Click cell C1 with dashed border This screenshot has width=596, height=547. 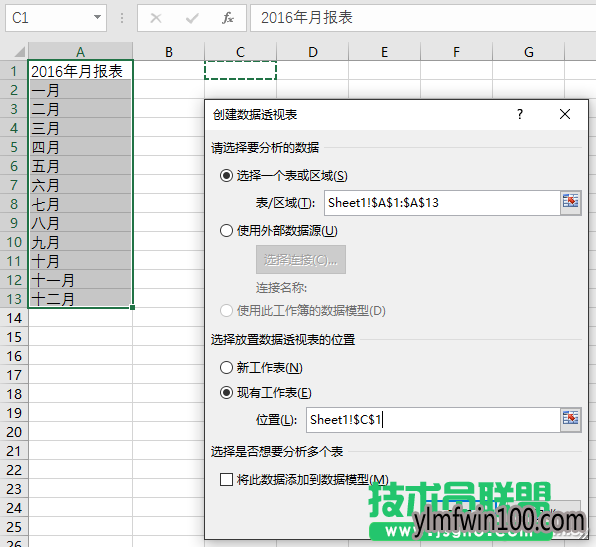tap(240, 70)
